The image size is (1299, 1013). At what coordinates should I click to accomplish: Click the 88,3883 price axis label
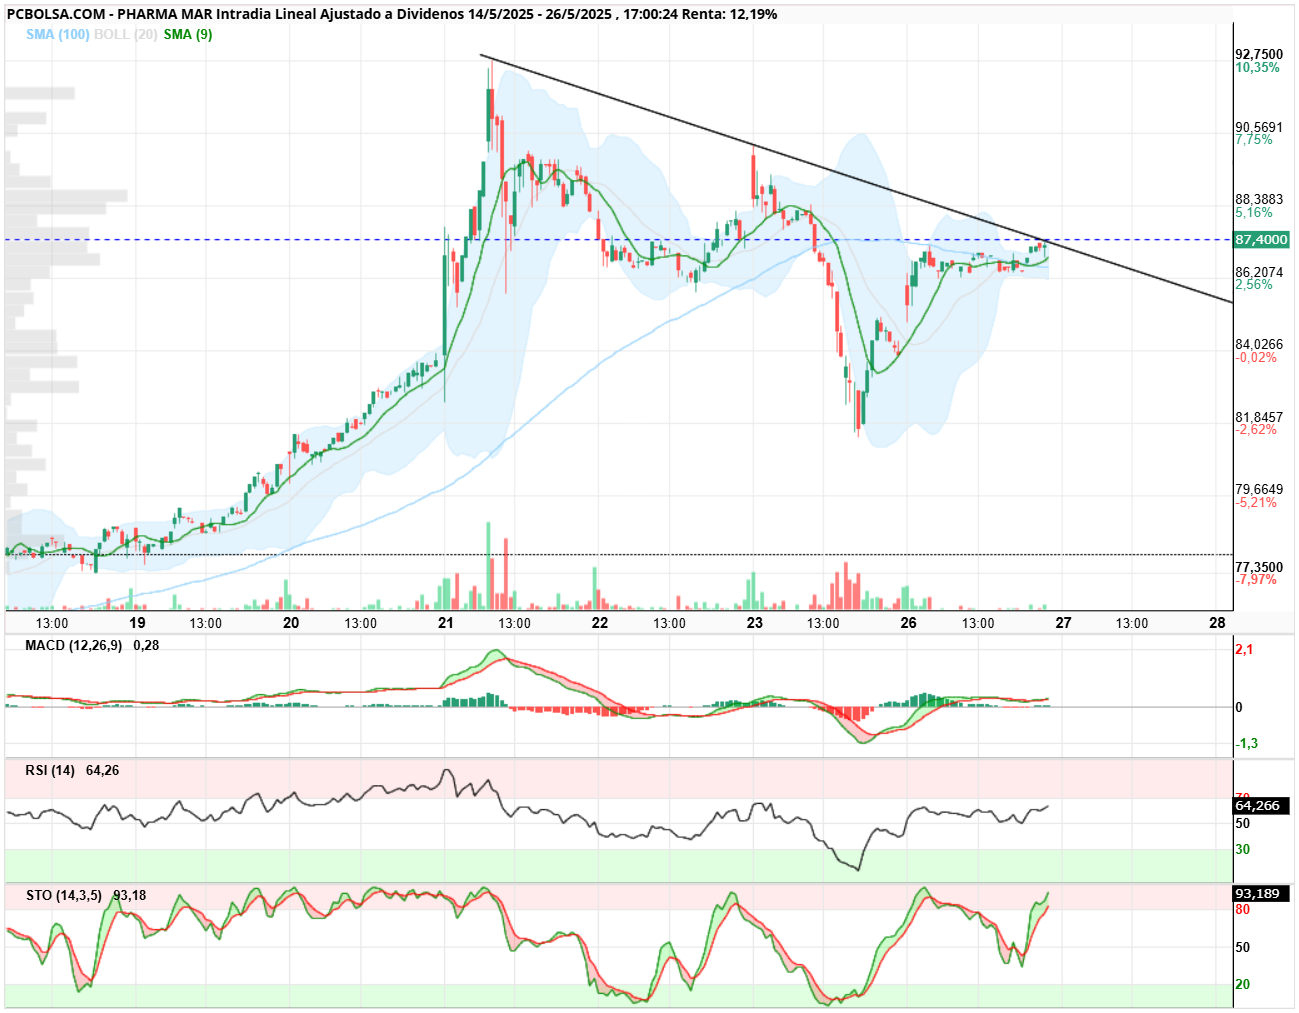pos(1259,200)
